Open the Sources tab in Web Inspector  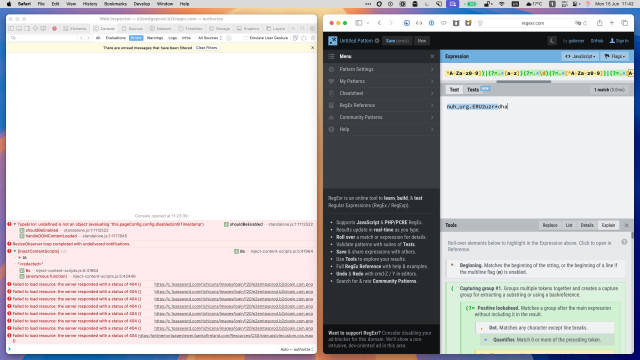coord(132,29)
